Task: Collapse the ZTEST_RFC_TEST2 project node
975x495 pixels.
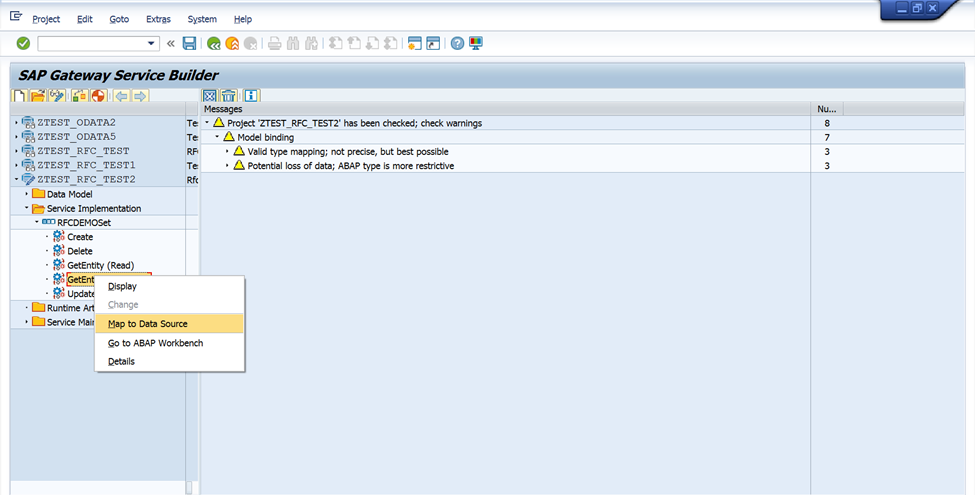Action: click(x=16, y=180)
